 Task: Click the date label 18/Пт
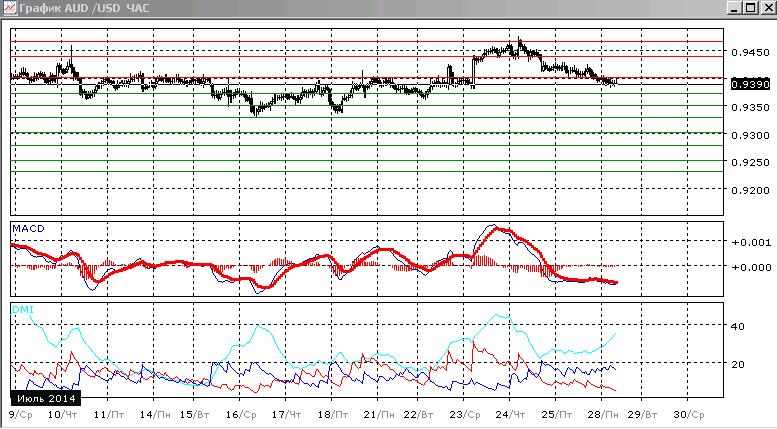pyautogui.click(x=333, y=415)
